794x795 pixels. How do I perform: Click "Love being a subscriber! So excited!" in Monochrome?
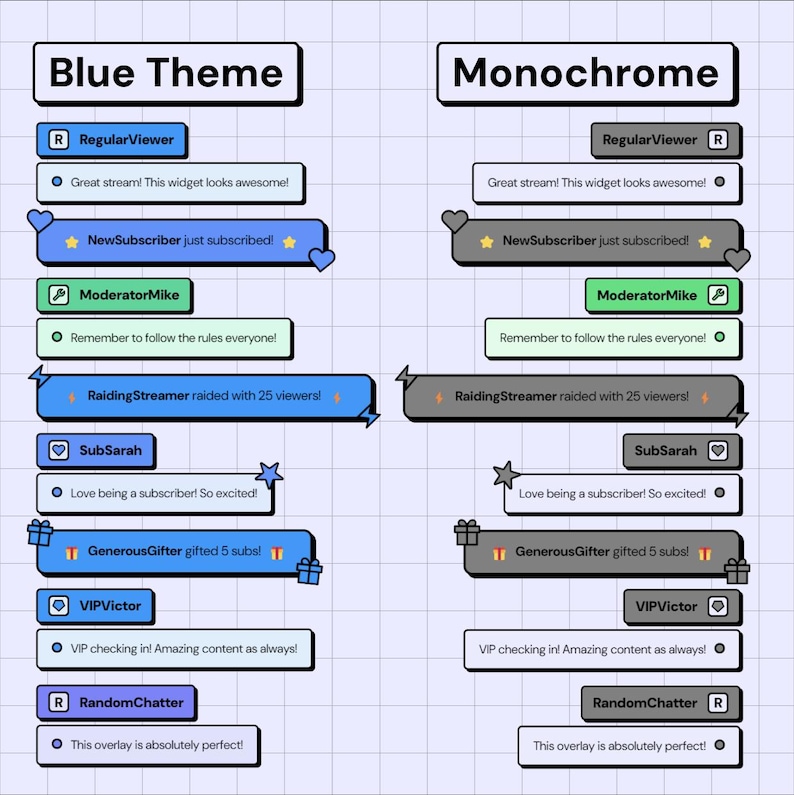612,493
